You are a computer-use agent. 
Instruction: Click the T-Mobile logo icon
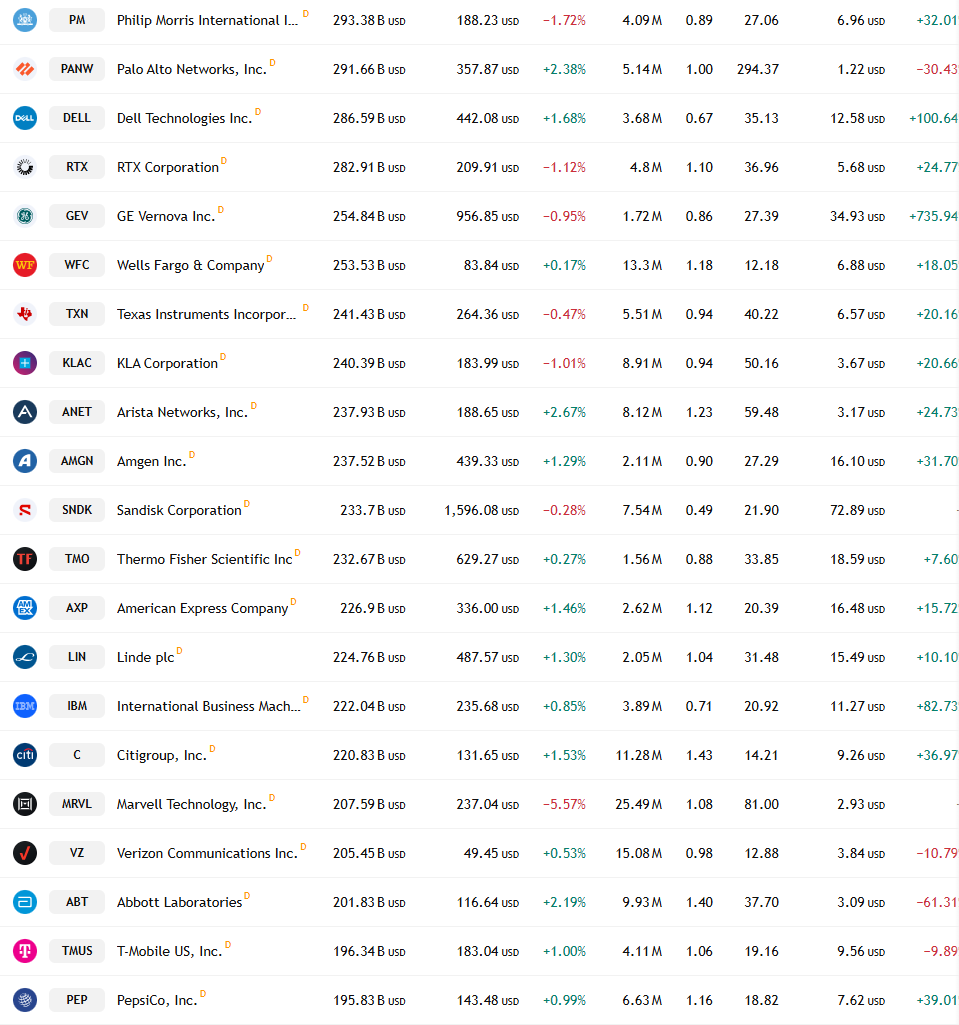point(25,952)
